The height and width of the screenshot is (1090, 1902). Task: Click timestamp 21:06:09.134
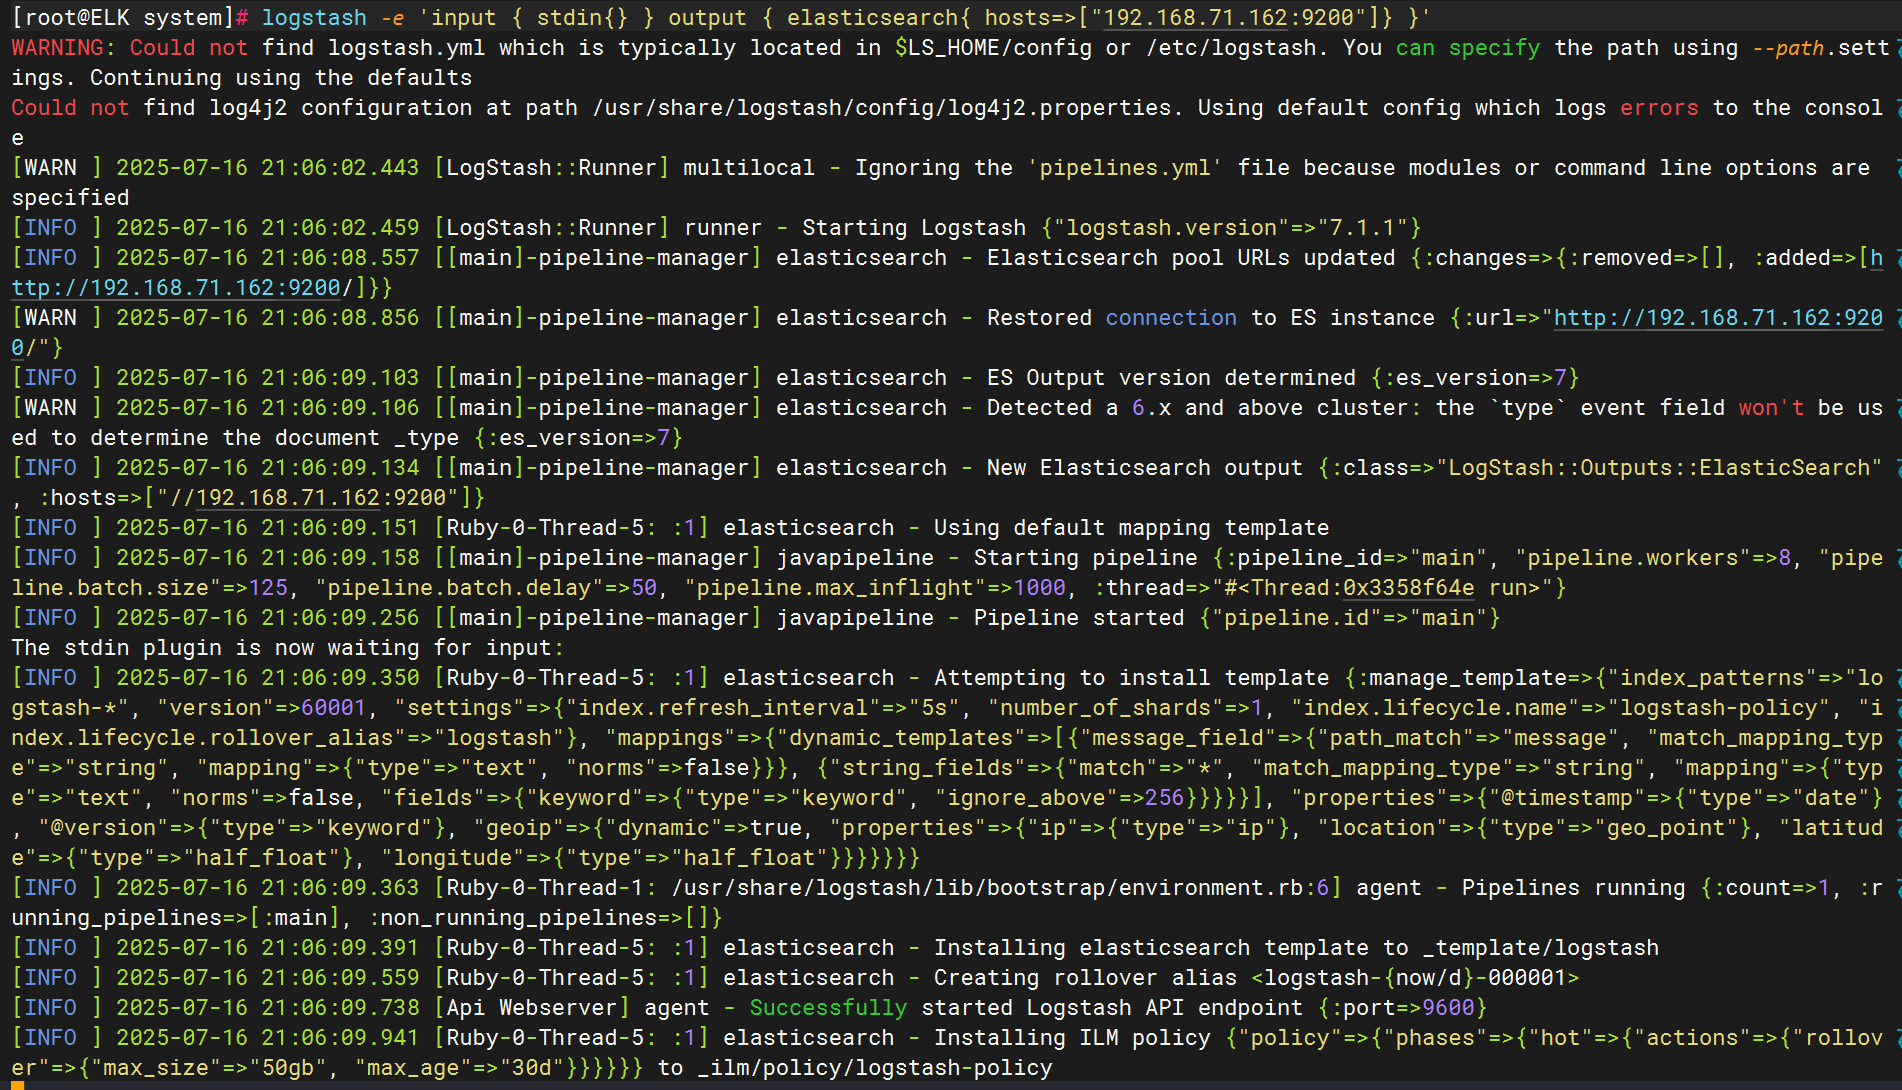tap(340, 468)
